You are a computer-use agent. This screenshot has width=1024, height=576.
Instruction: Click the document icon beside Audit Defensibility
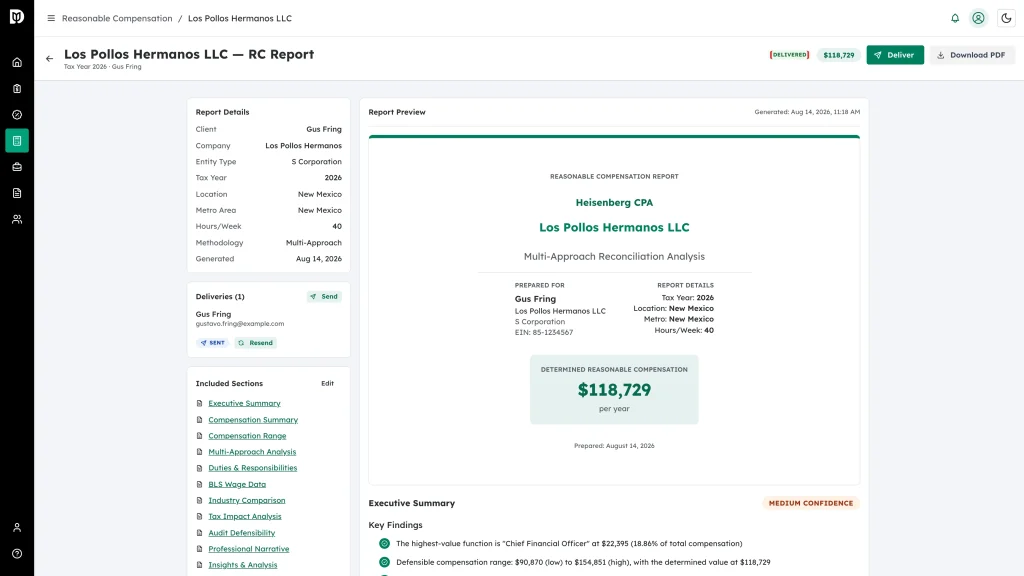199,533
